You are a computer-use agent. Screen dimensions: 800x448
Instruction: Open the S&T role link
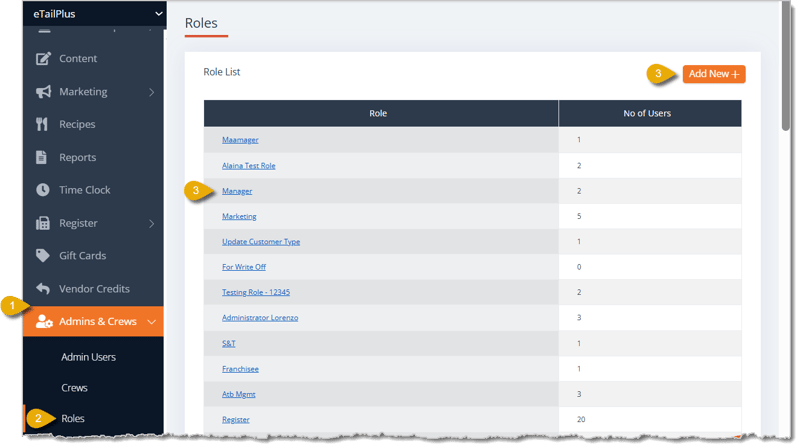229,343
